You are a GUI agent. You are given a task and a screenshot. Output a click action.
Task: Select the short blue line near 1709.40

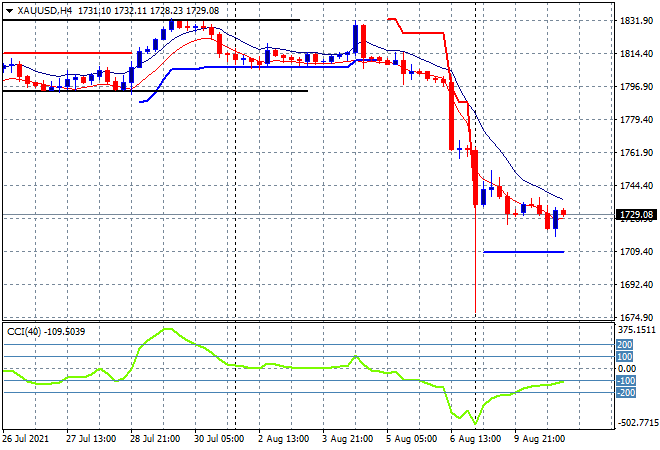tap(523, 252)
